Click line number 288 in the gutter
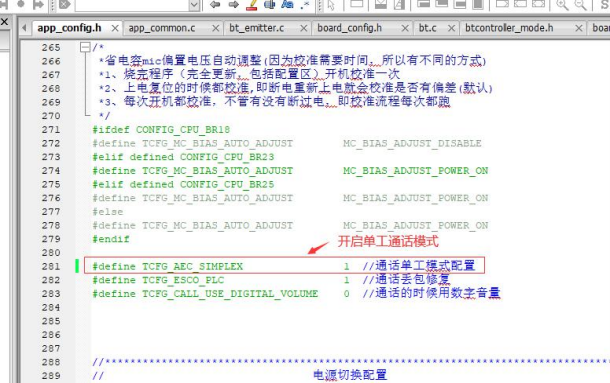The height and width of the screenshot is (383, 610). (x=51, y=362)
